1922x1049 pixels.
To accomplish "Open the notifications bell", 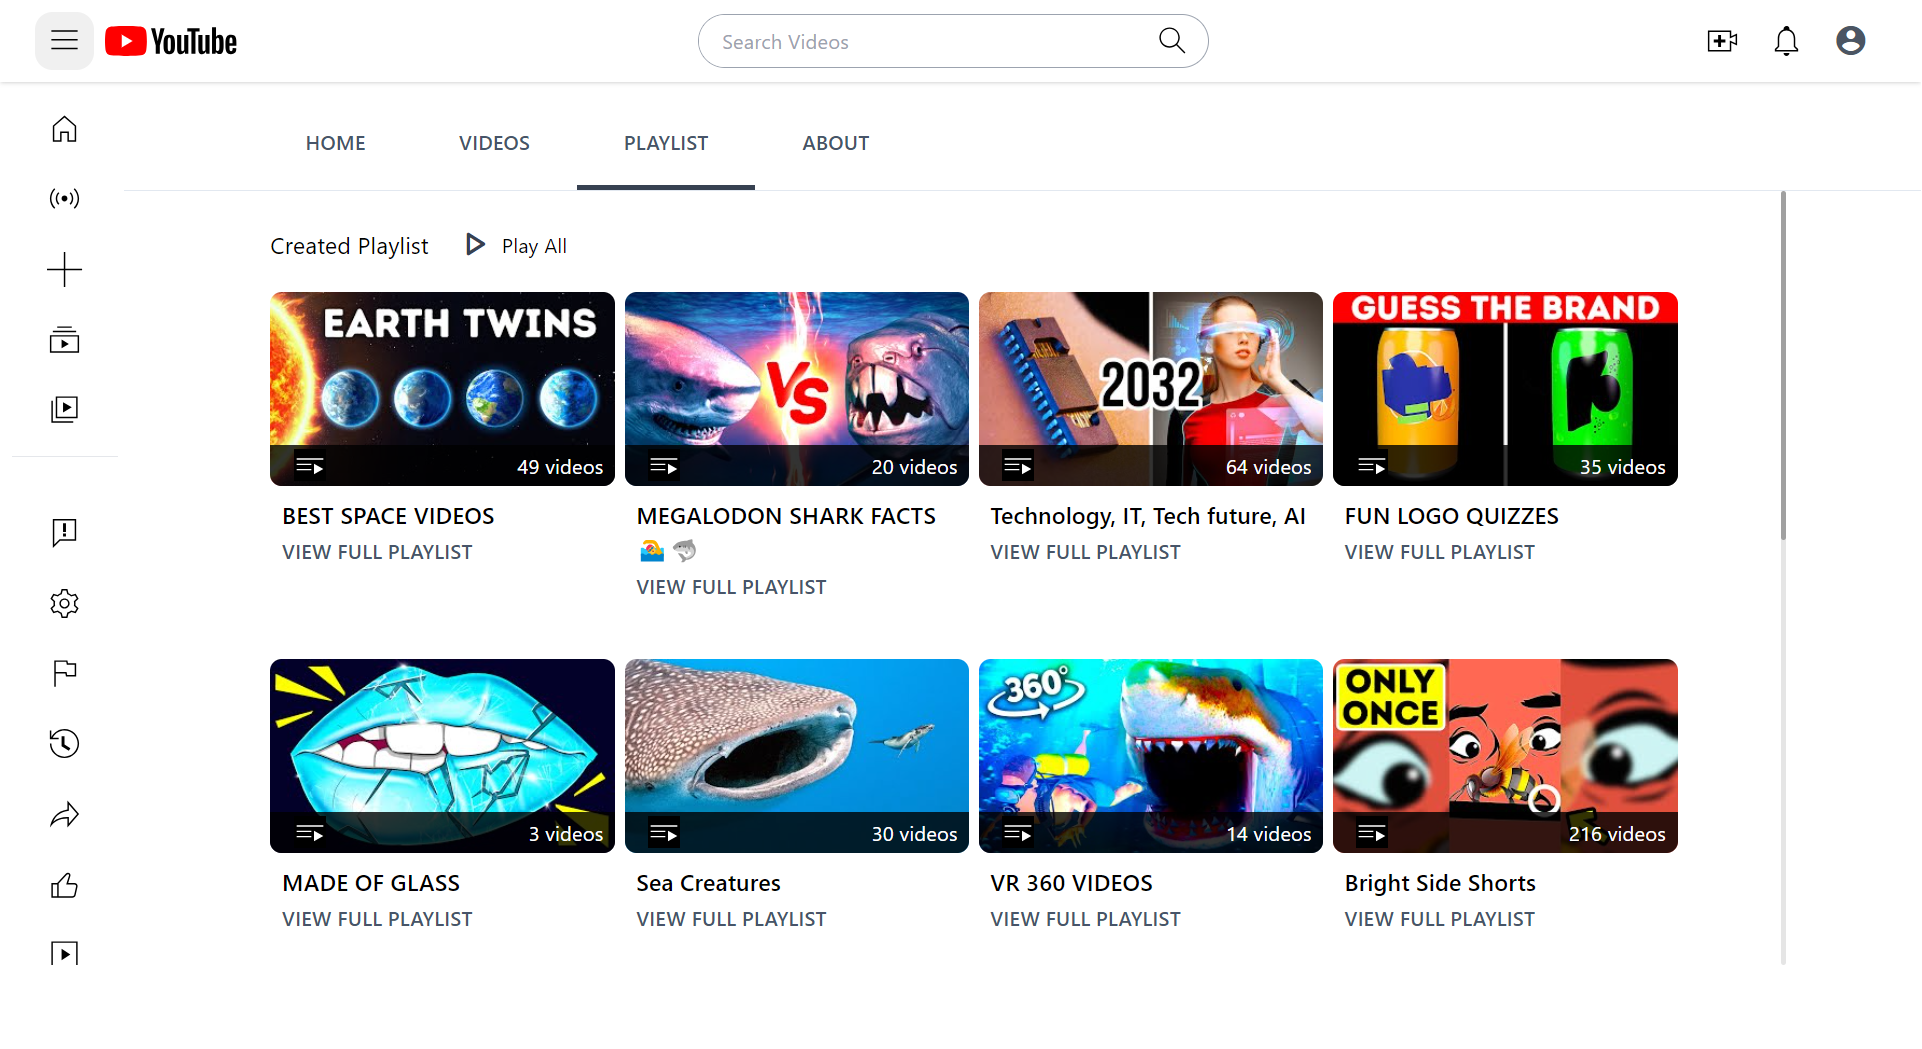I will pyautogui.click(x=1786, y=41).
